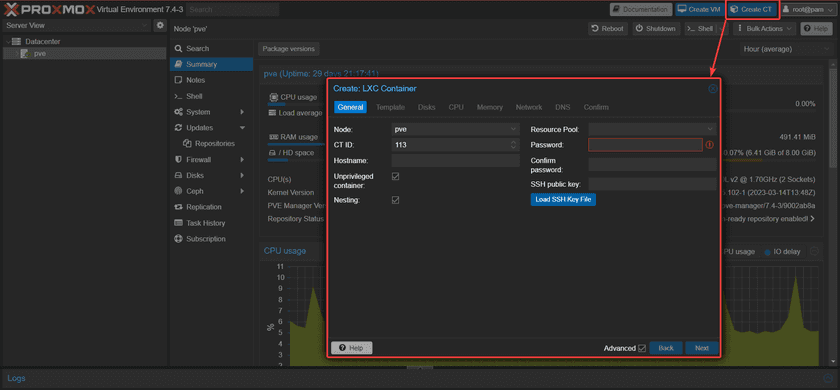Expand the pve node arrow in tree
This screenshot has height=390, width=840.
pyautogui.click(x=17, y=54)
